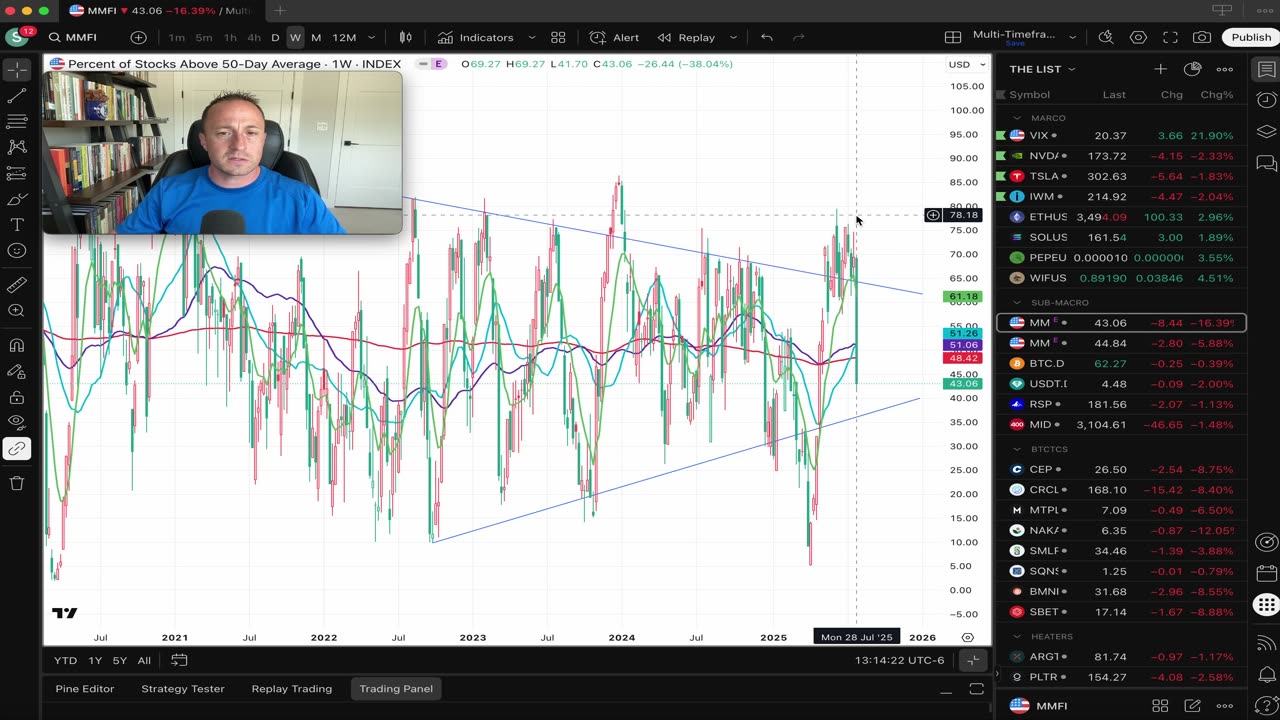Open the Fibonacci retracement tools

(17, 121)
